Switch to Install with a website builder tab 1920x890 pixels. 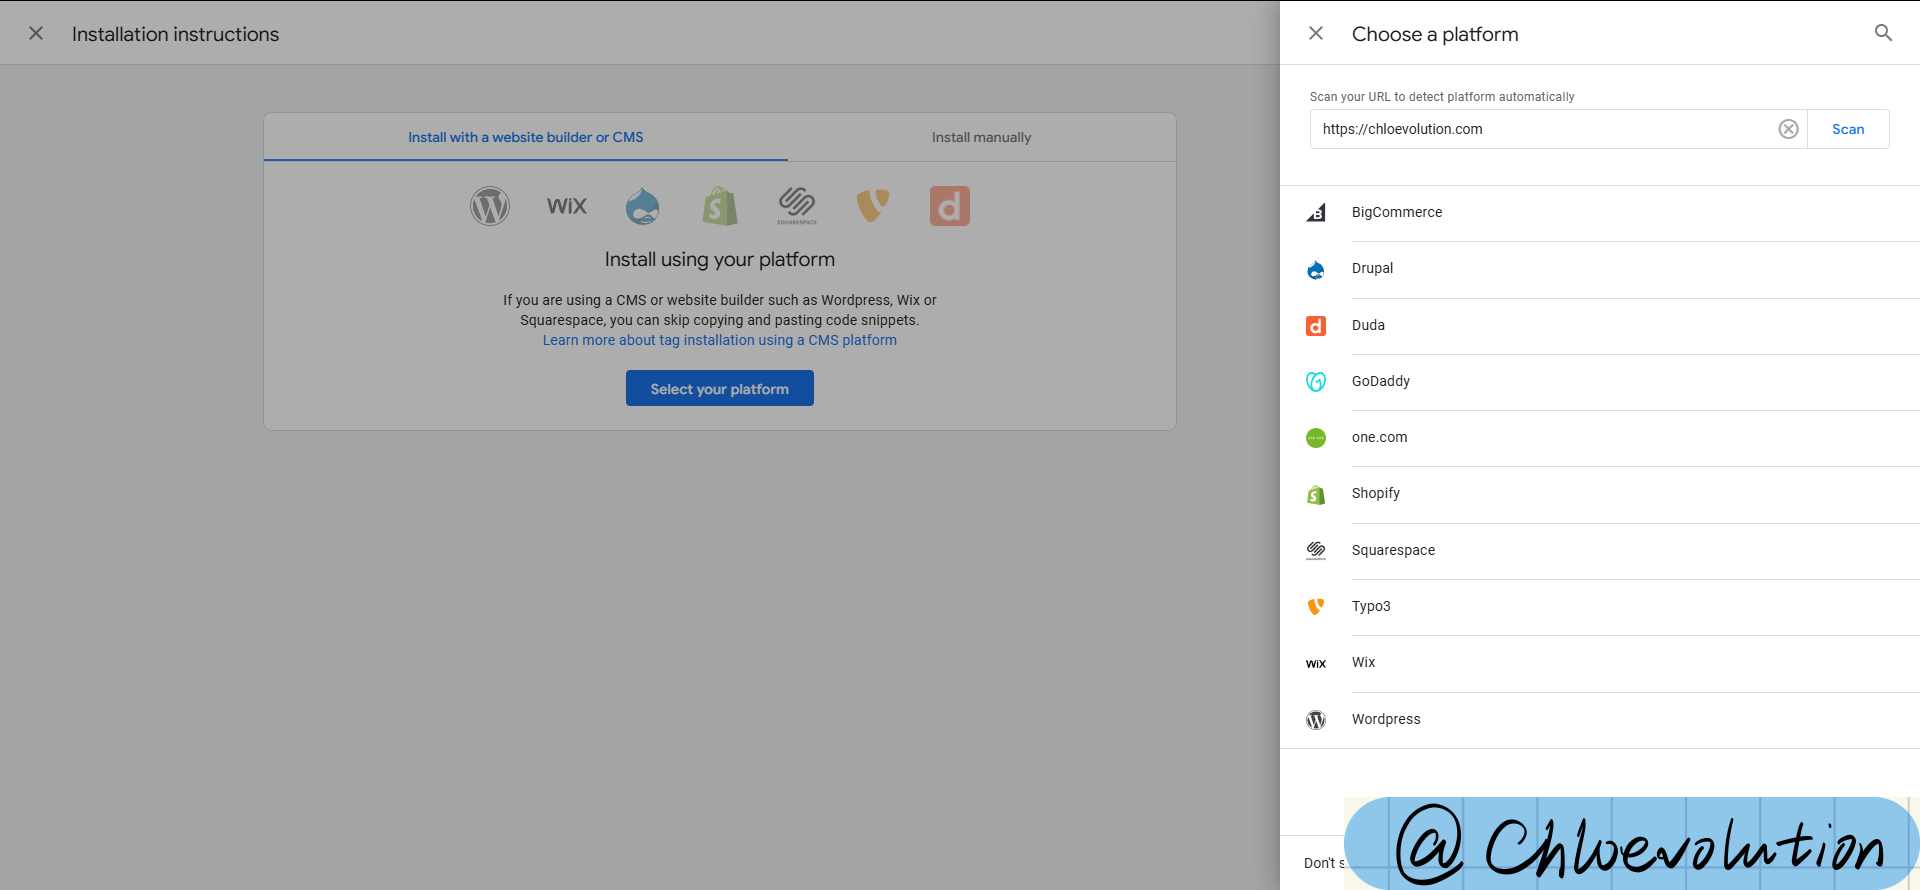point(526,137)
